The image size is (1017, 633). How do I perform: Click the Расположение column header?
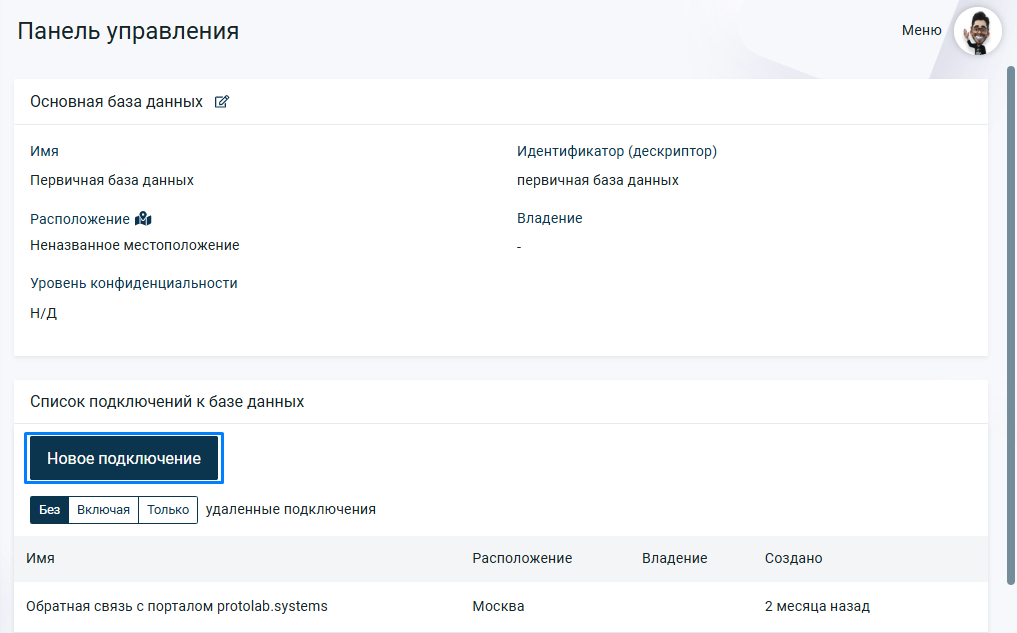click(x=522, y=558)
